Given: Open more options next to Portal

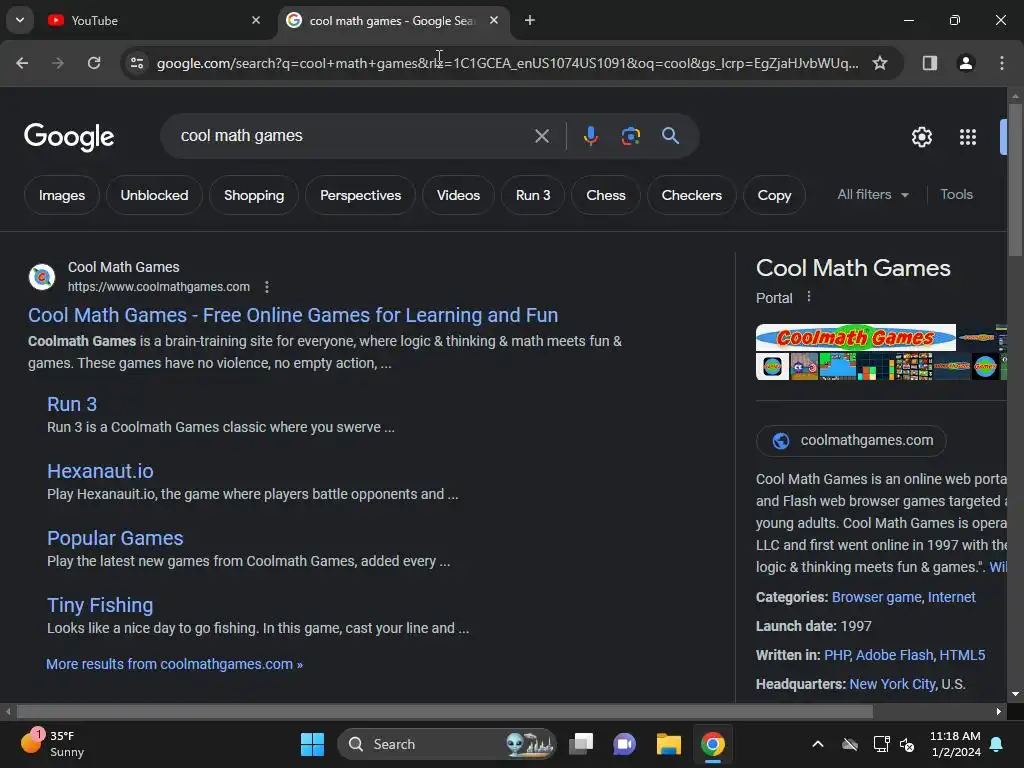Looking at the screenshot, I should (x=808, y=297).
